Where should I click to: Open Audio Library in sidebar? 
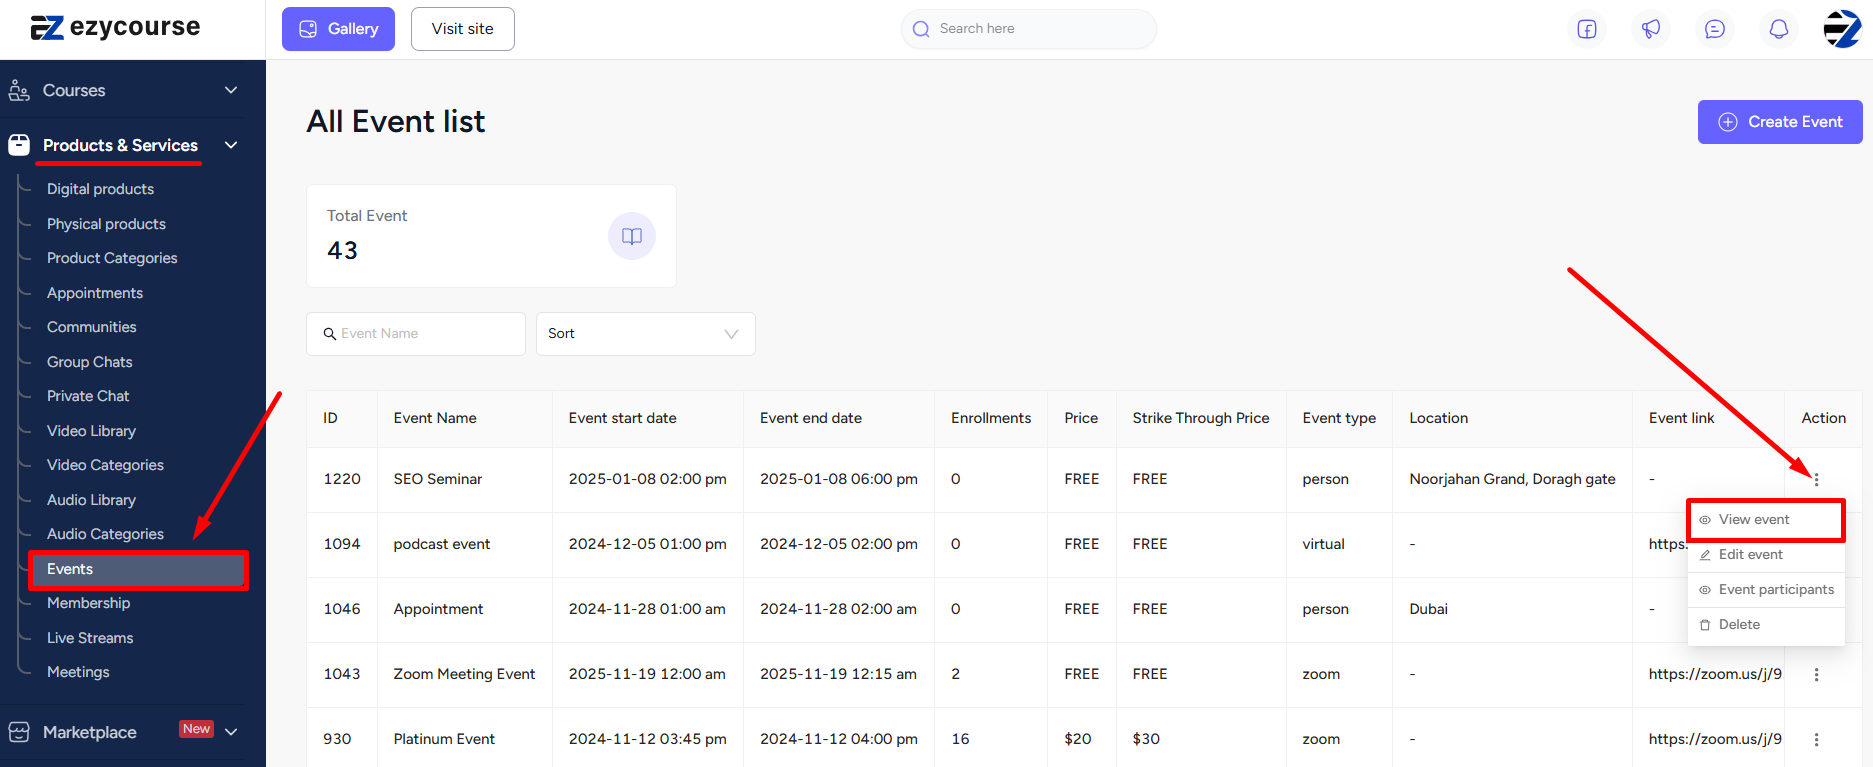click(x=91, y=500)
